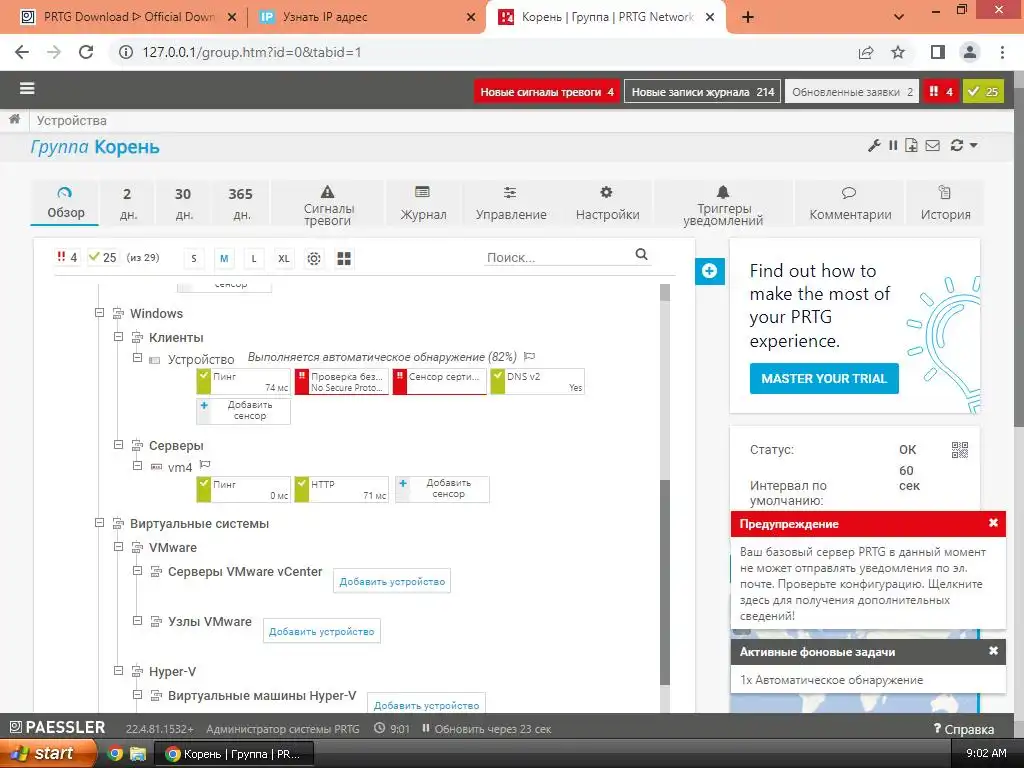Switch to tree map grid view icon
This screenshot has width=1024, height=768.
pyautogui.click(x=344, y=259)
